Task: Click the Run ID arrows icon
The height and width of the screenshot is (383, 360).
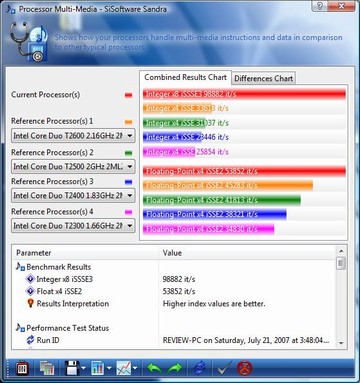Action: click(x=30, y=340)
